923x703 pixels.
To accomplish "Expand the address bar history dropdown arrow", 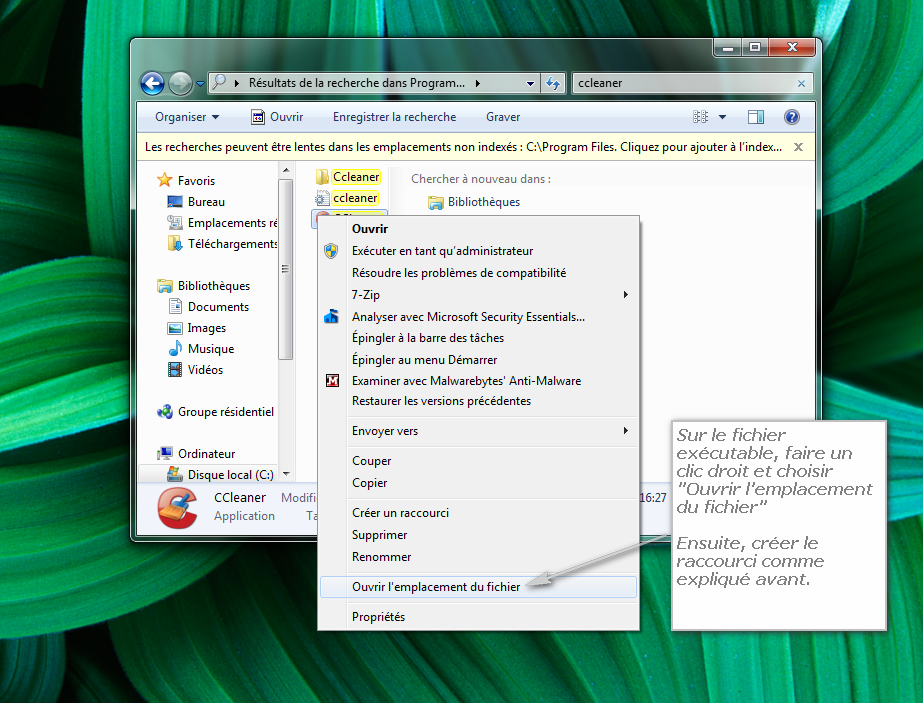I will [530, 84].
